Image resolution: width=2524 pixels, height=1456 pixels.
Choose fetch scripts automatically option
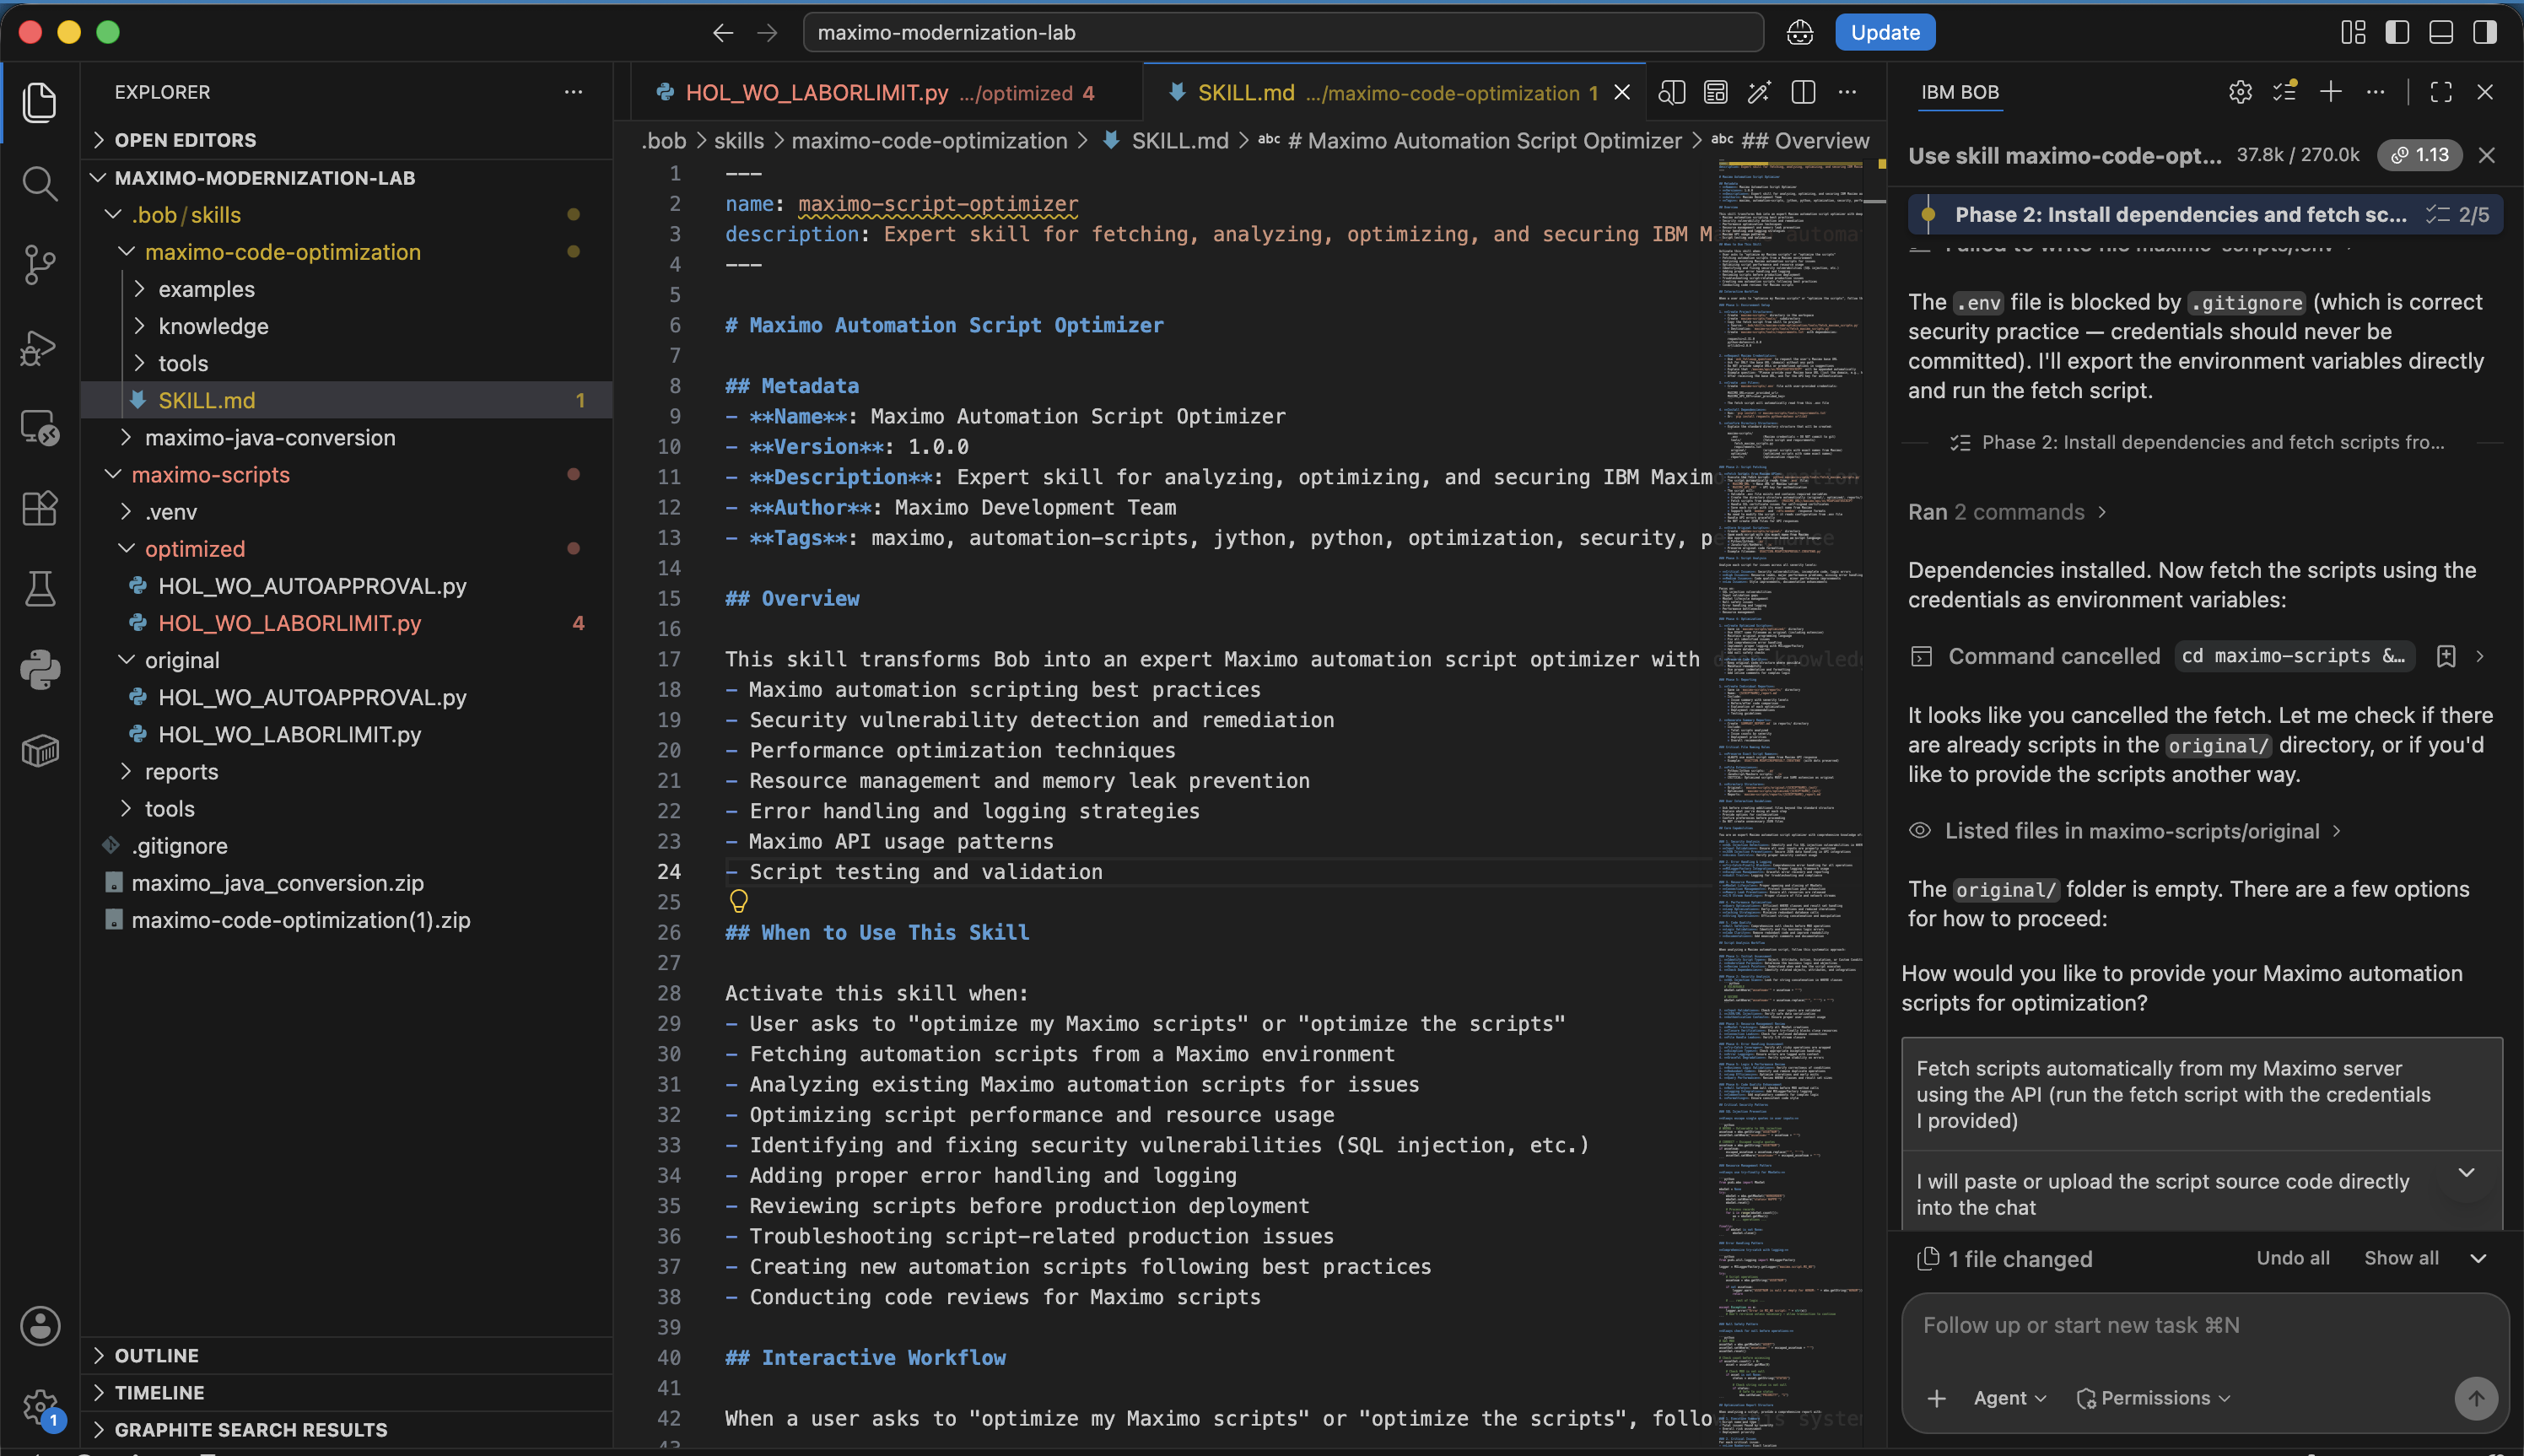pos(2202,1094)
